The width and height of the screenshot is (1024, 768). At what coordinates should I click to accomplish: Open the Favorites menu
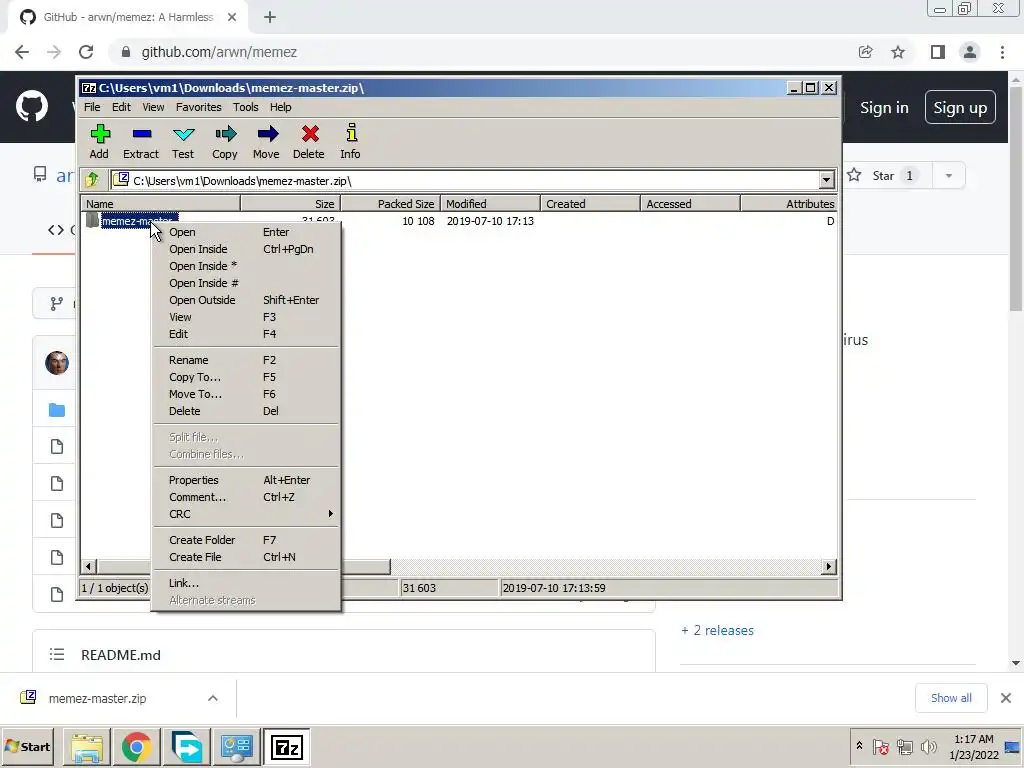pos(199,107)
